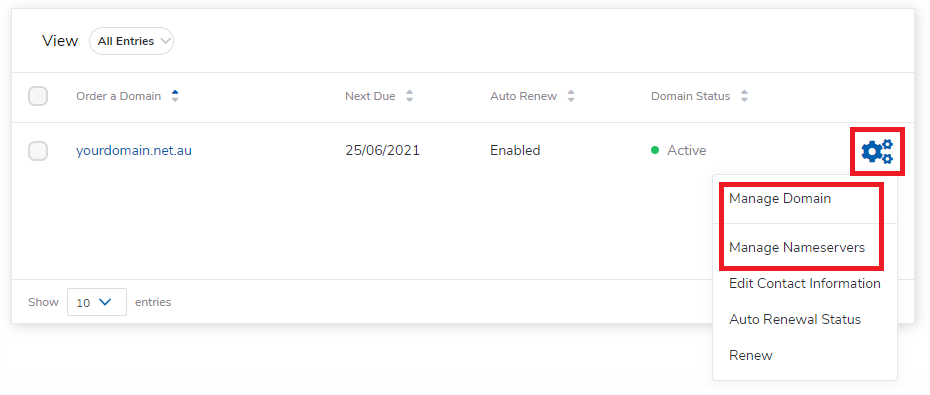Open the entries count dropdown showing 10
930x395 pixels.
(x=97, y=302)
